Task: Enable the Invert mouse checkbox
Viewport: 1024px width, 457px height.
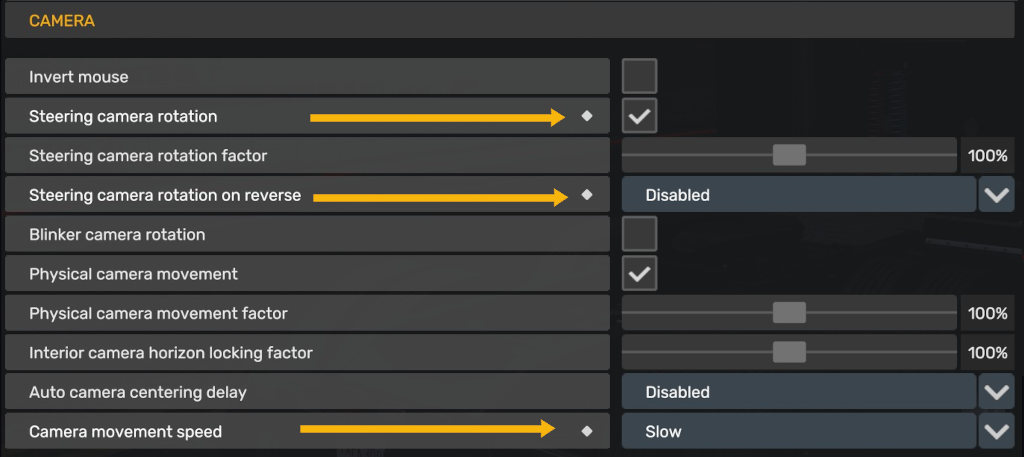Action: (639, 76)
